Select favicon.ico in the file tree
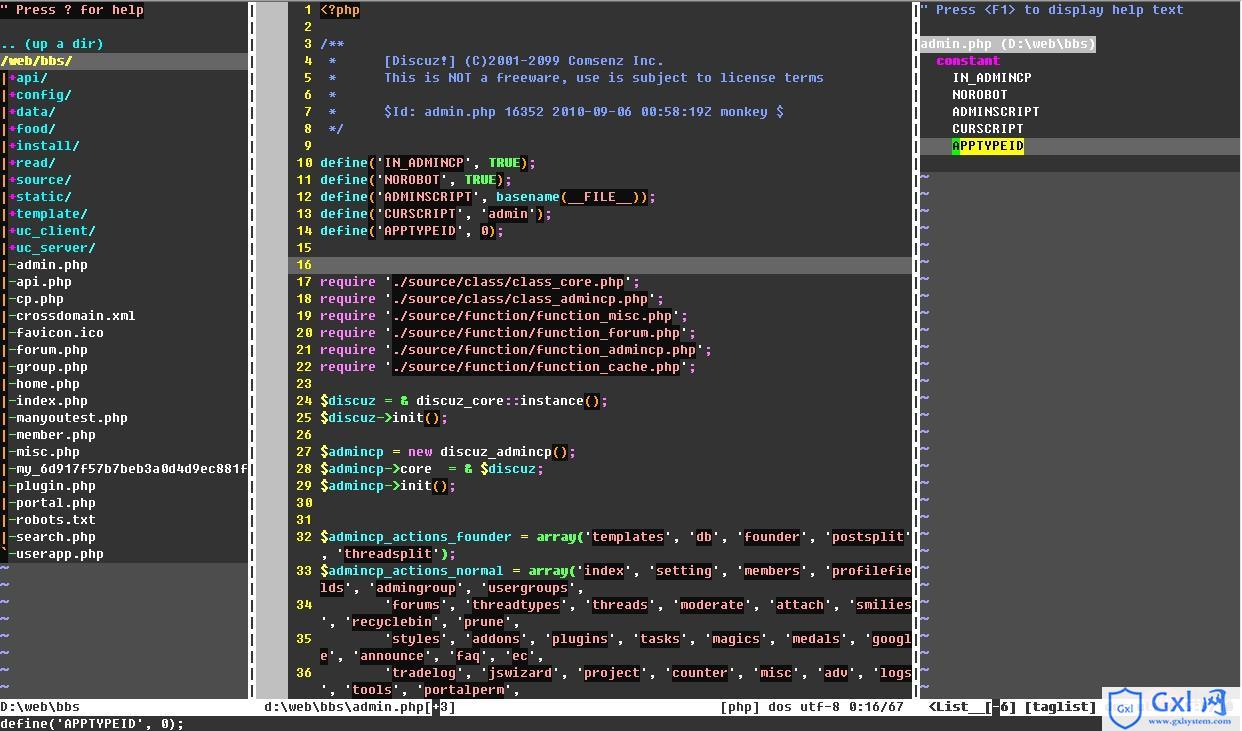Screen dimensions: 1242x731 point(60,333)
